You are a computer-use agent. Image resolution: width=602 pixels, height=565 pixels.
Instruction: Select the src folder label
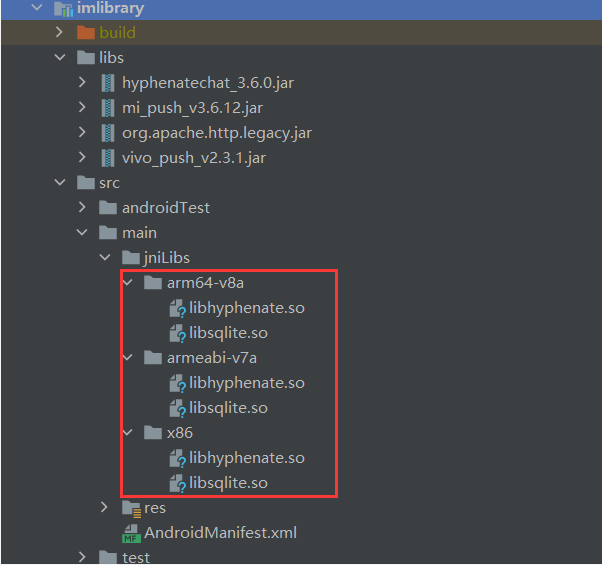109,183
